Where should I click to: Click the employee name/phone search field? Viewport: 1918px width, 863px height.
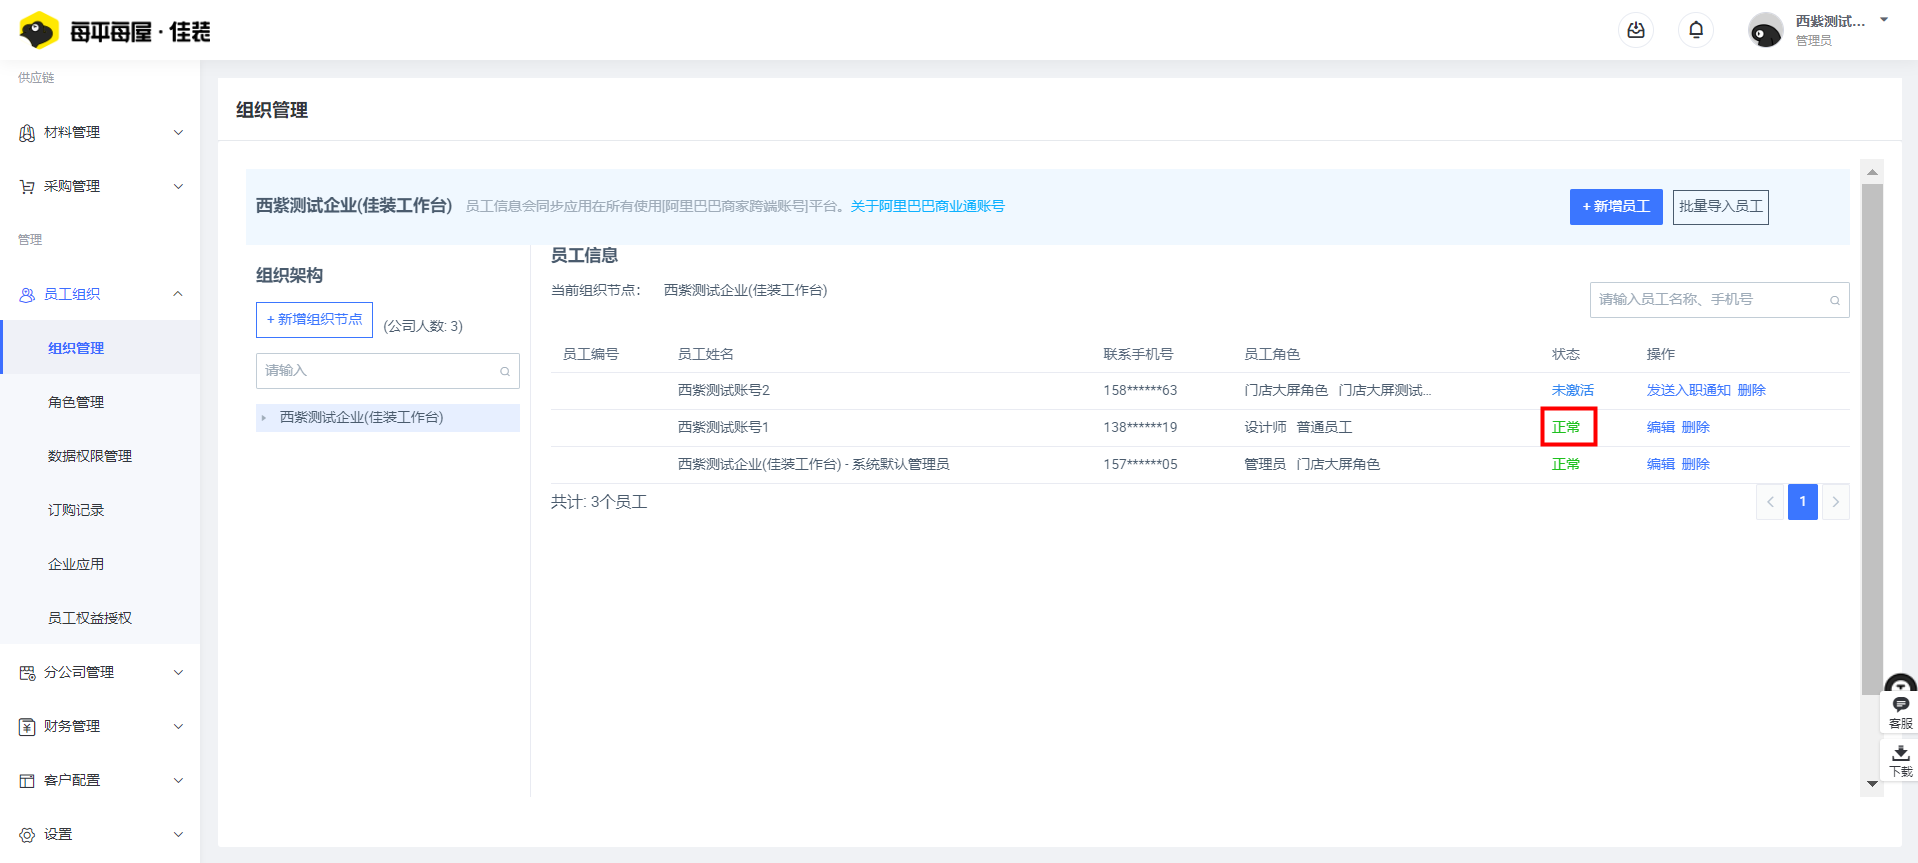click(x=1719, y=300)
